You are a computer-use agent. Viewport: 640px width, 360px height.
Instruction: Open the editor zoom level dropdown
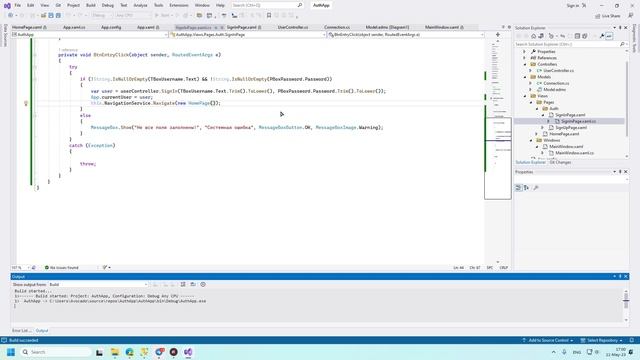[20, 268]
